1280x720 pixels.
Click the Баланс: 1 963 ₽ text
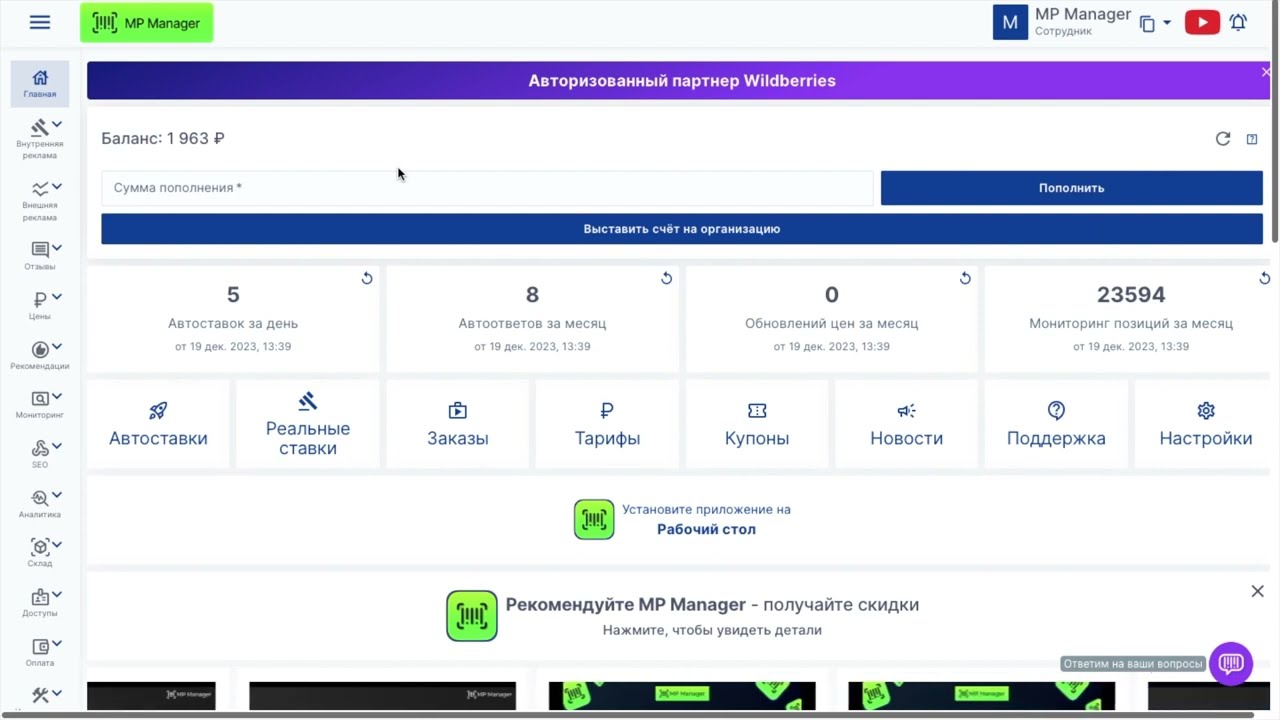163,139
